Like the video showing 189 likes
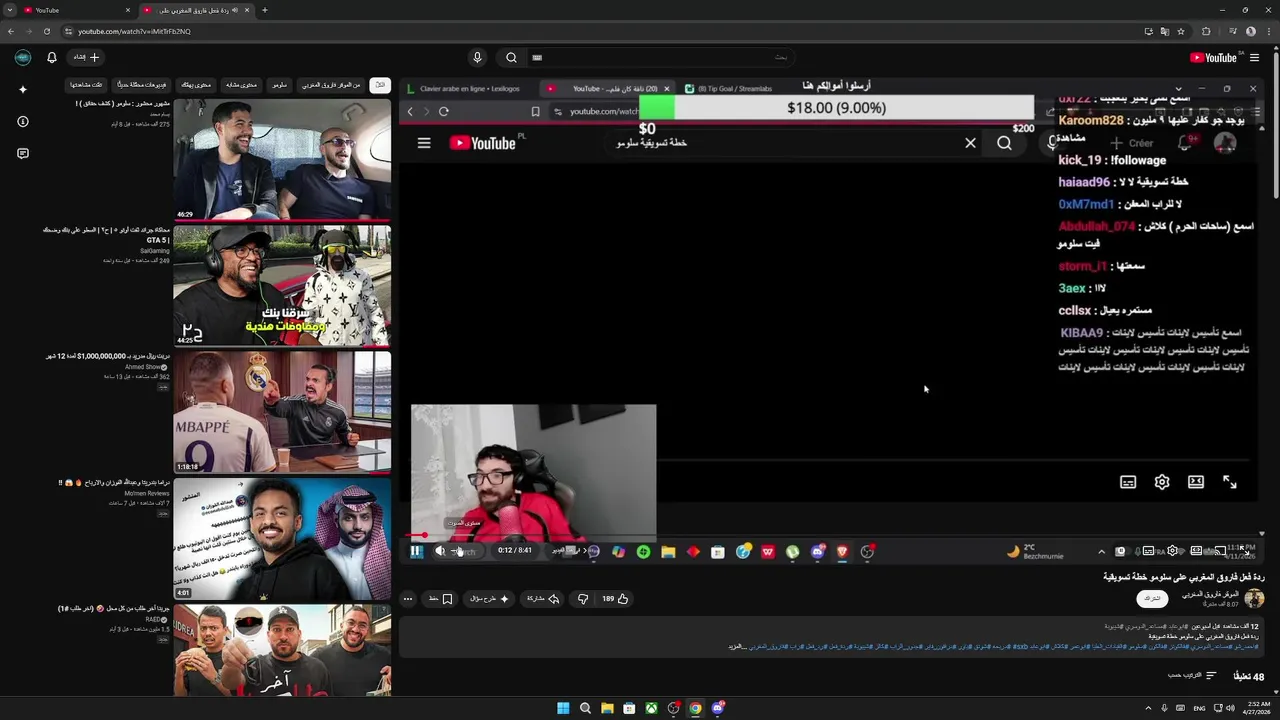The height and width of the screenshot is (720, 1280). click(615, 599)
